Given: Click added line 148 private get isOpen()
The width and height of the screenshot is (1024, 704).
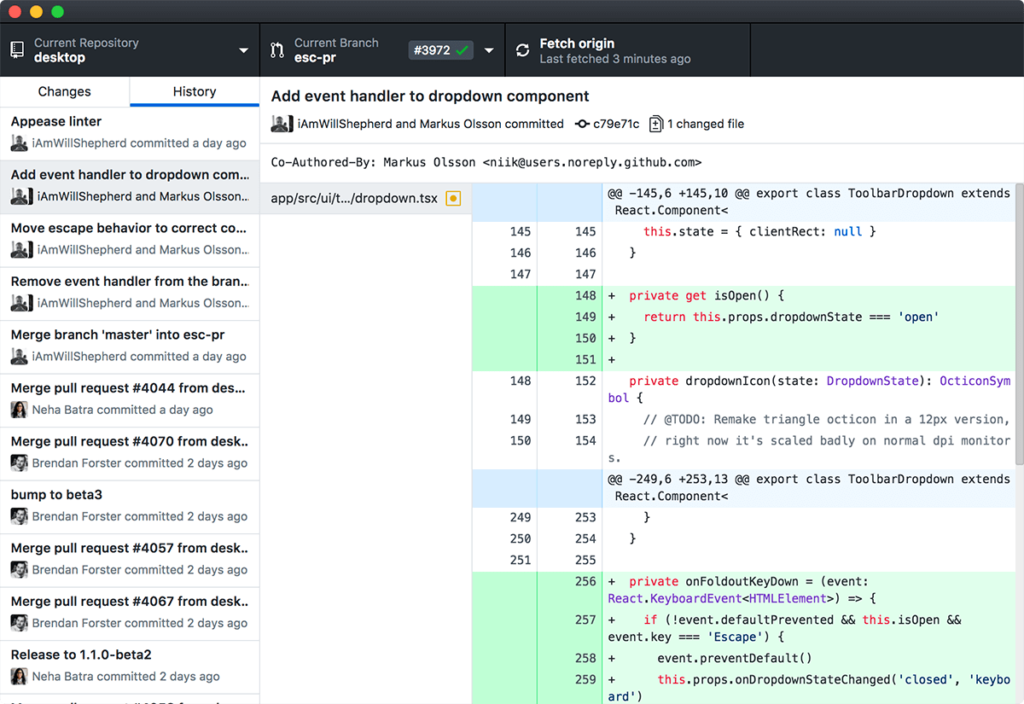Looking at the screenshot, I should coord(744,296).
